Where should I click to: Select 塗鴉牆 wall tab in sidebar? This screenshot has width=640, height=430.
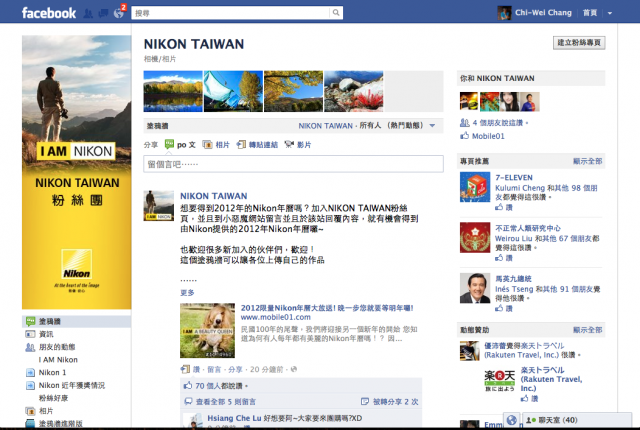point(76,321)
